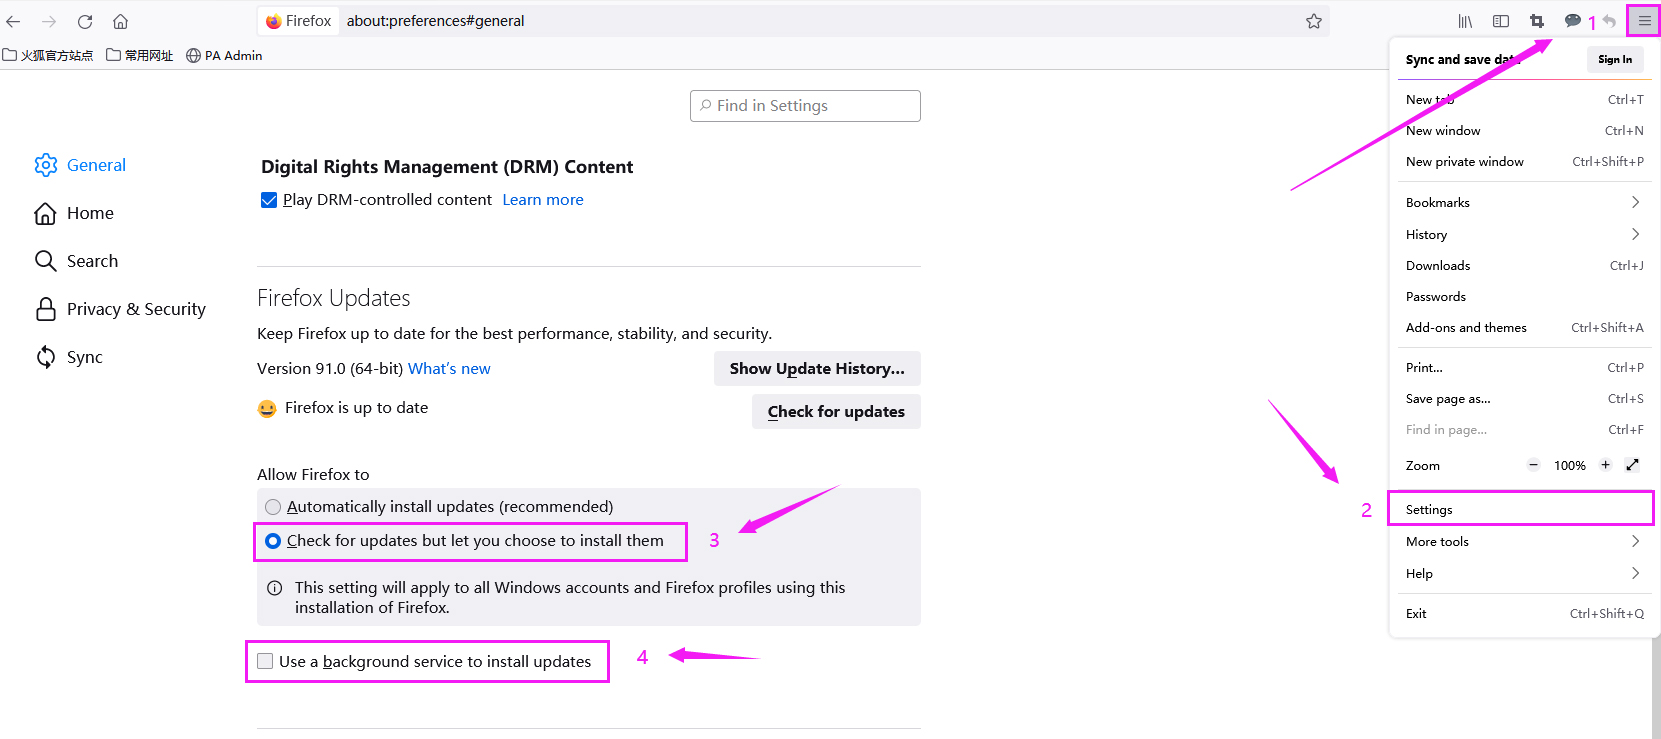Expand the Bookmarks submenu
The width and height of the screenshot is (1661, 739).
(x=1524, y=202)
